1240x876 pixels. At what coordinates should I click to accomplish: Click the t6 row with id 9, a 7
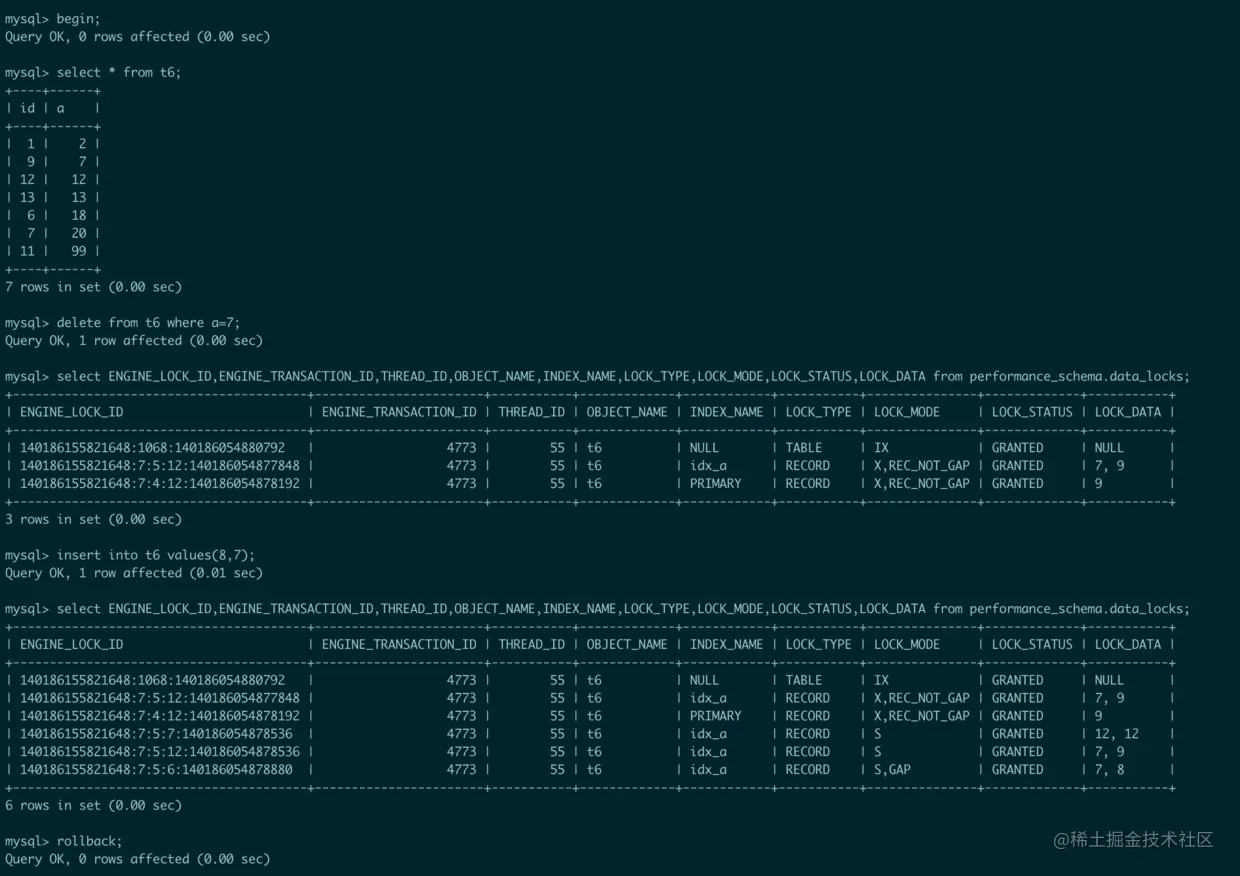point(52,162)
